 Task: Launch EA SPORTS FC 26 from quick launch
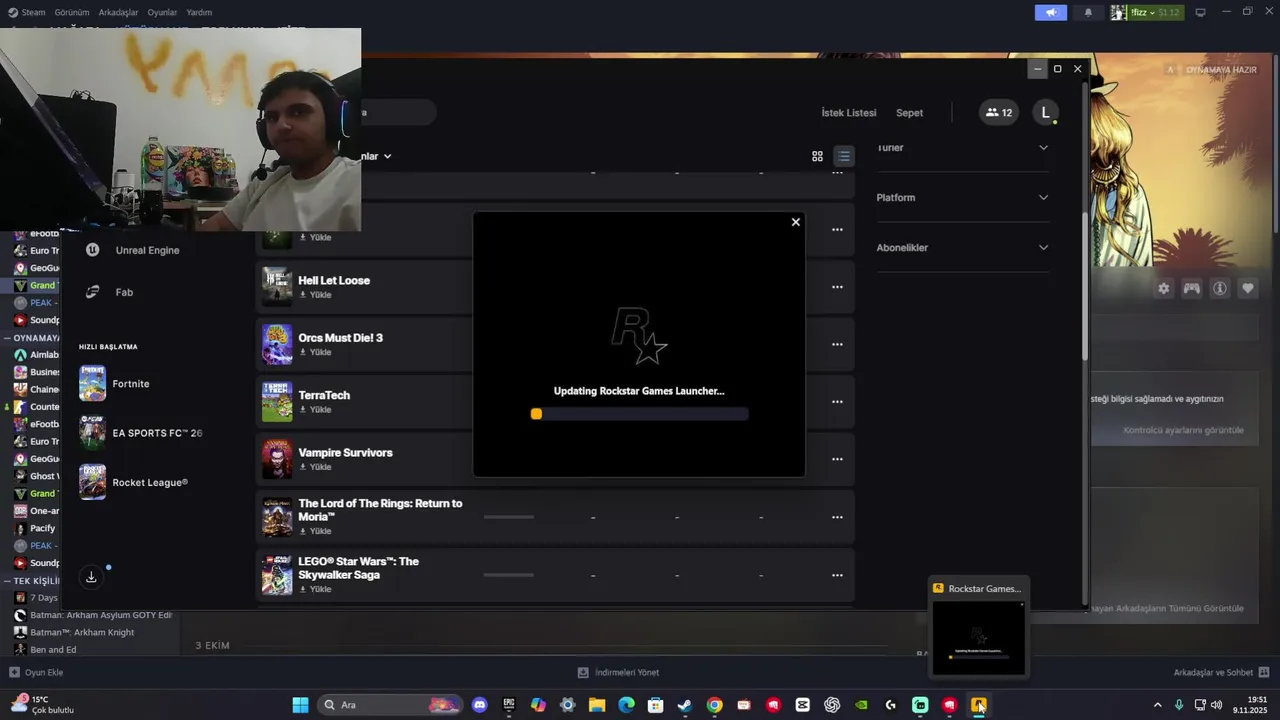pos(141,433)
